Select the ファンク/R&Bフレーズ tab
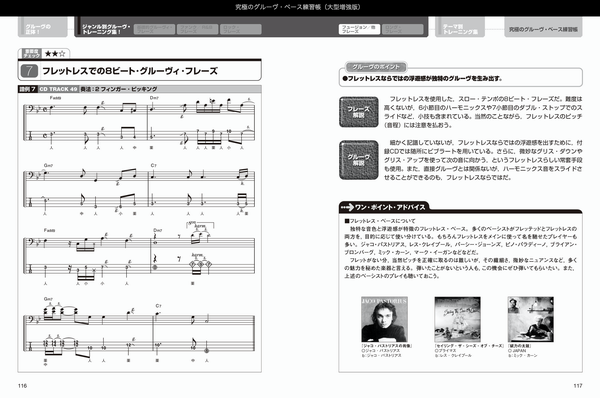This screenshot has height=398, width=600. [x=197, y=29]
